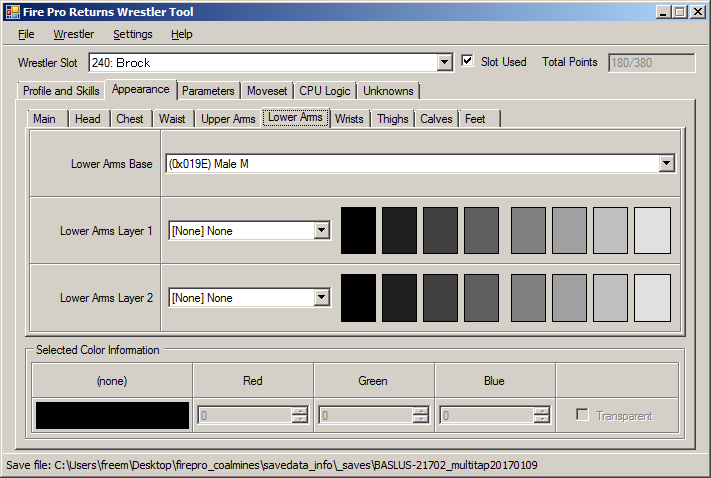Choose the black swatch in Layer 2
Screen dimensions: 711x478
click(x=358, y=298)
